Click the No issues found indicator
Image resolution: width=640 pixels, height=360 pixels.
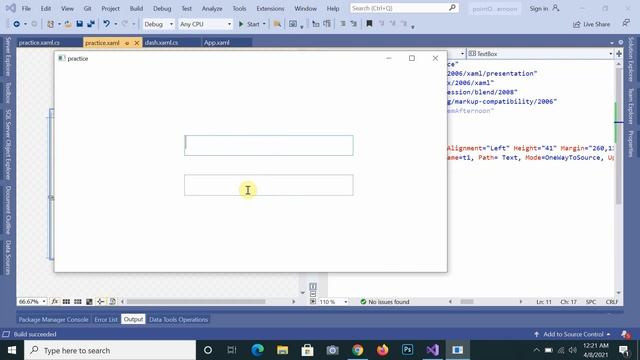pos(384,302)
